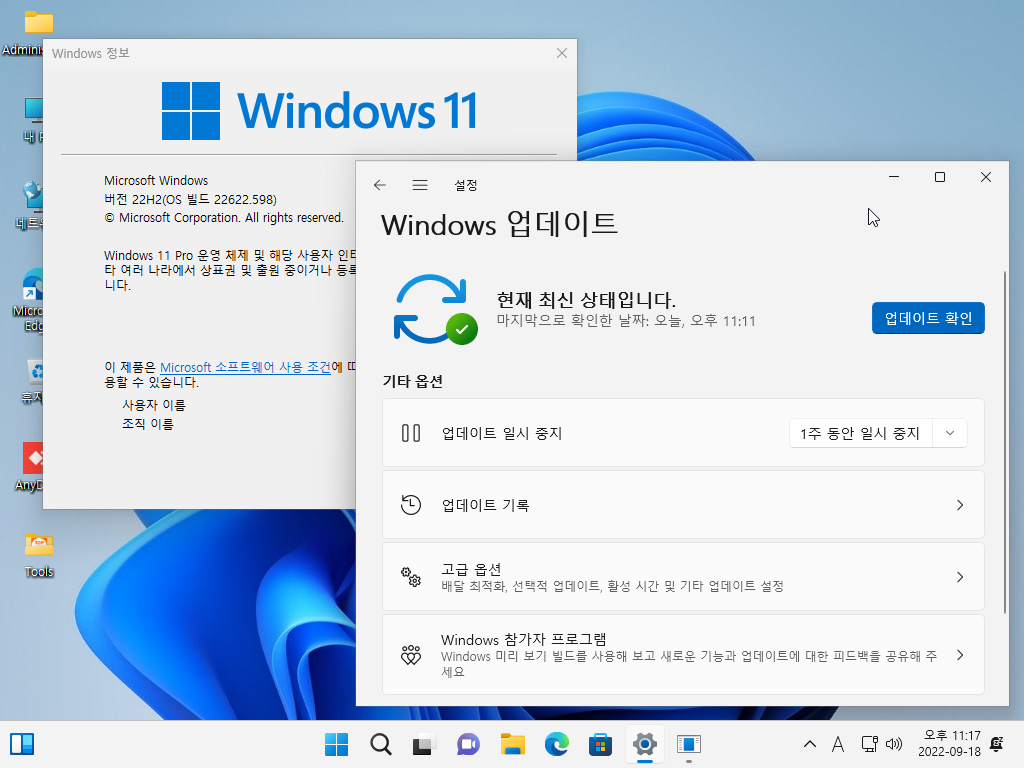Click the gears icon for 고급 옵션
Viewport: 1024px width, 768px height.
click(411, 577)
